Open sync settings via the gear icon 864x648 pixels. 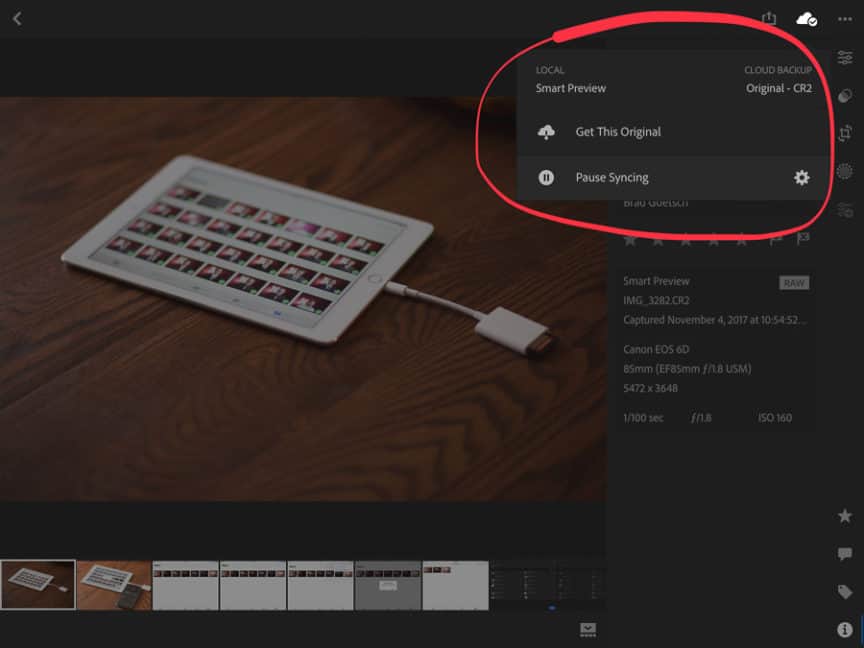[801, 177]
